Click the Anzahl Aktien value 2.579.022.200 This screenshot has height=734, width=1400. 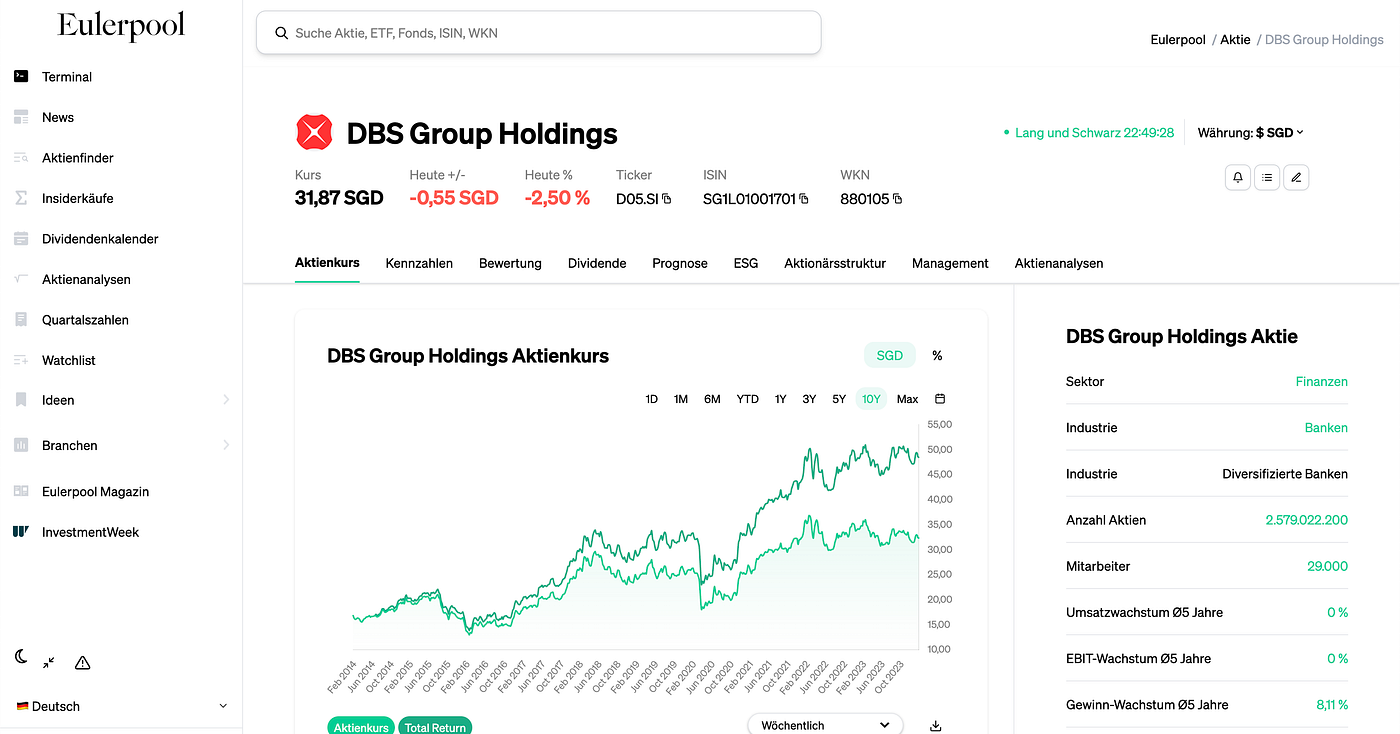[x=1306, y=520]
